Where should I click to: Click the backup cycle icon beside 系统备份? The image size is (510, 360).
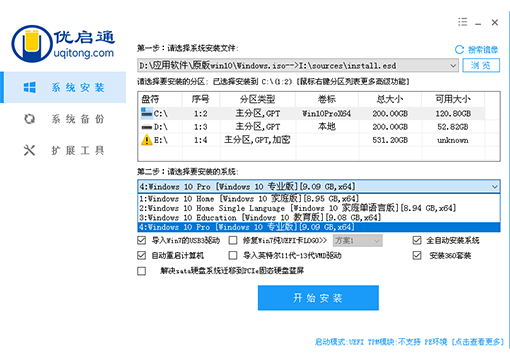pos(30,119)
